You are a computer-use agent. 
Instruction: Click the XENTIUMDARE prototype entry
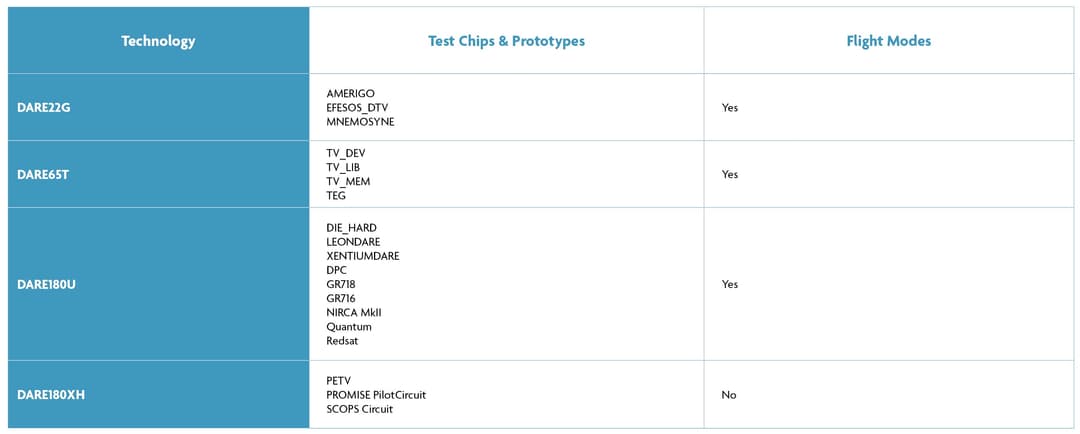point(363,256)
